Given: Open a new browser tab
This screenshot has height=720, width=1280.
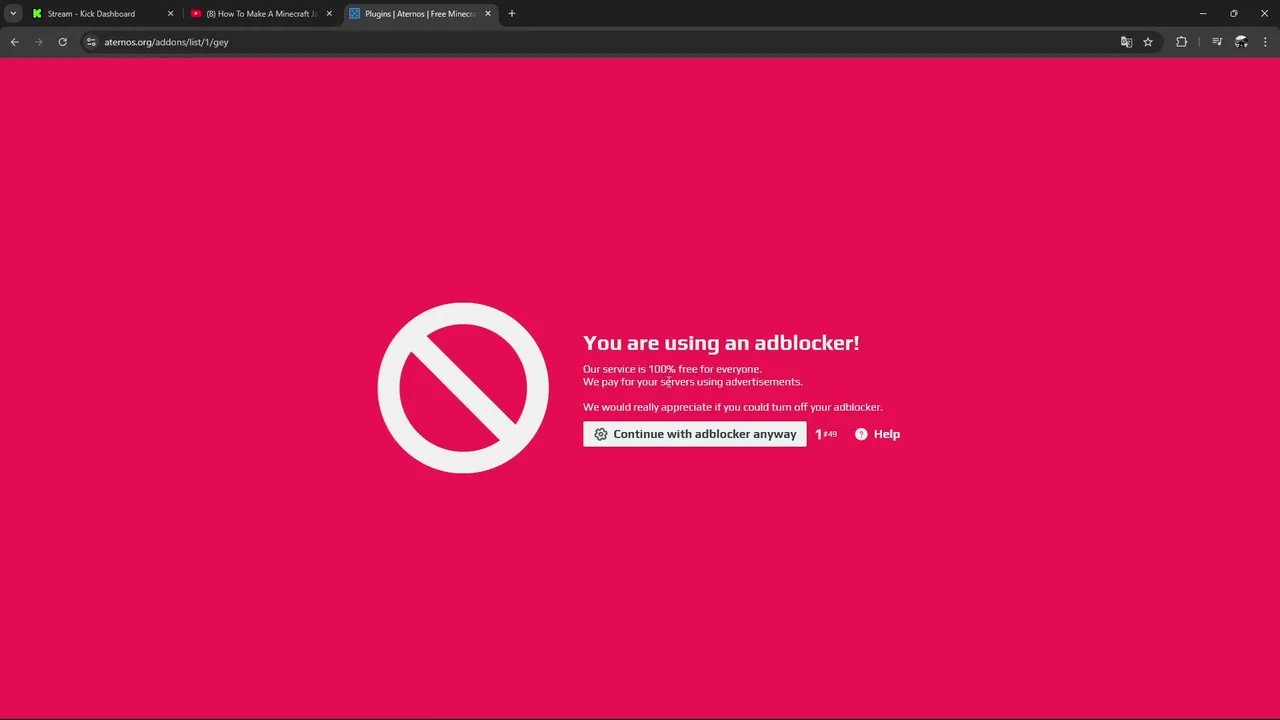Looking at the screenshot, I should pos(511,14).
